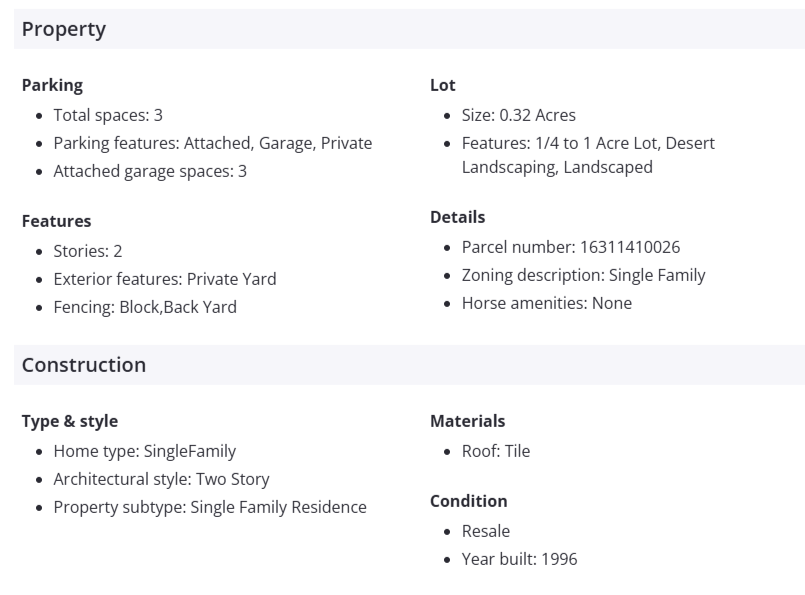Click the Parking features list item
The height and width of the screenshot is (595, 805).
pos(212,143)
